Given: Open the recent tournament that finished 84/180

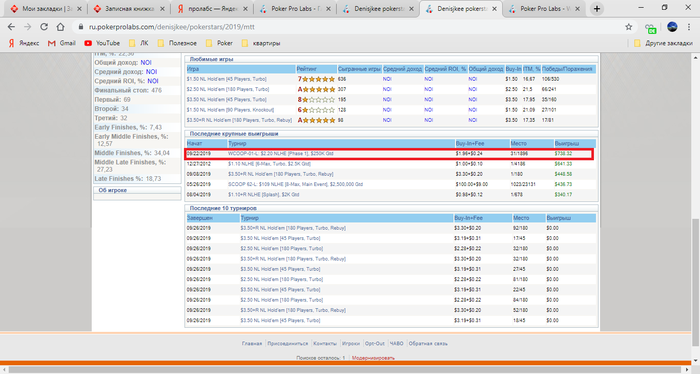Looking at the screenshot, I should (x=281, y=300).
